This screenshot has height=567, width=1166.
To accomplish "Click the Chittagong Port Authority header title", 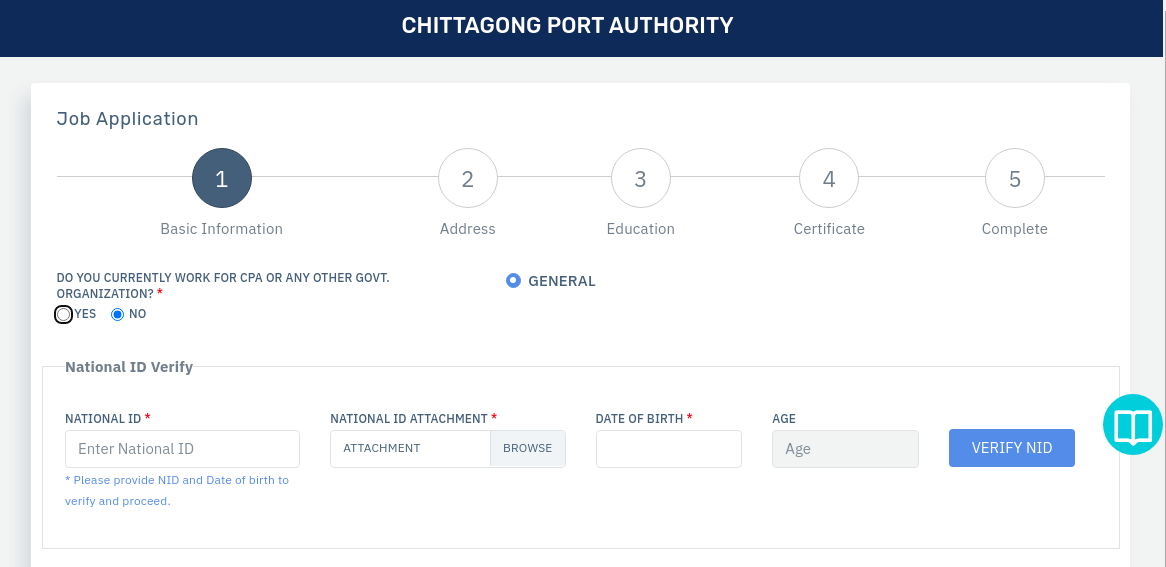I will click(x=567, y=25).
